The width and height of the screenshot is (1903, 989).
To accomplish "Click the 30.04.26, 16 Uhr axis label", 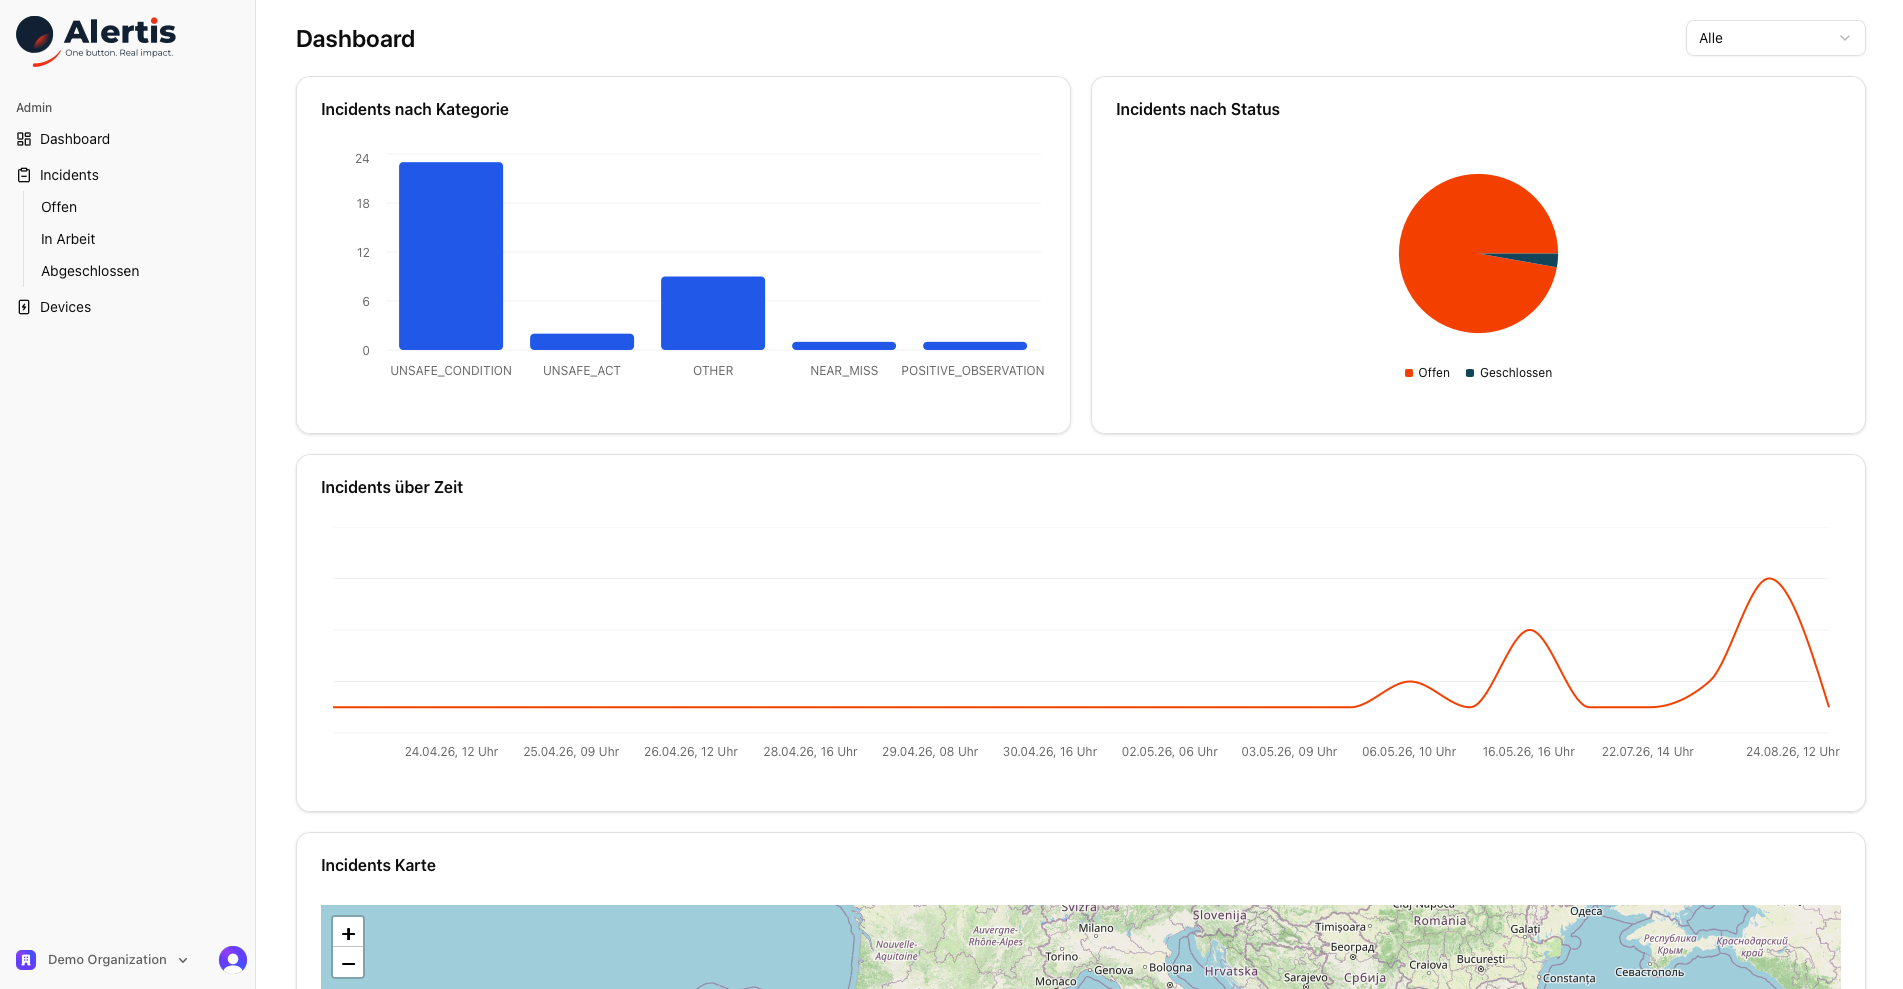I will point(1050,752).
